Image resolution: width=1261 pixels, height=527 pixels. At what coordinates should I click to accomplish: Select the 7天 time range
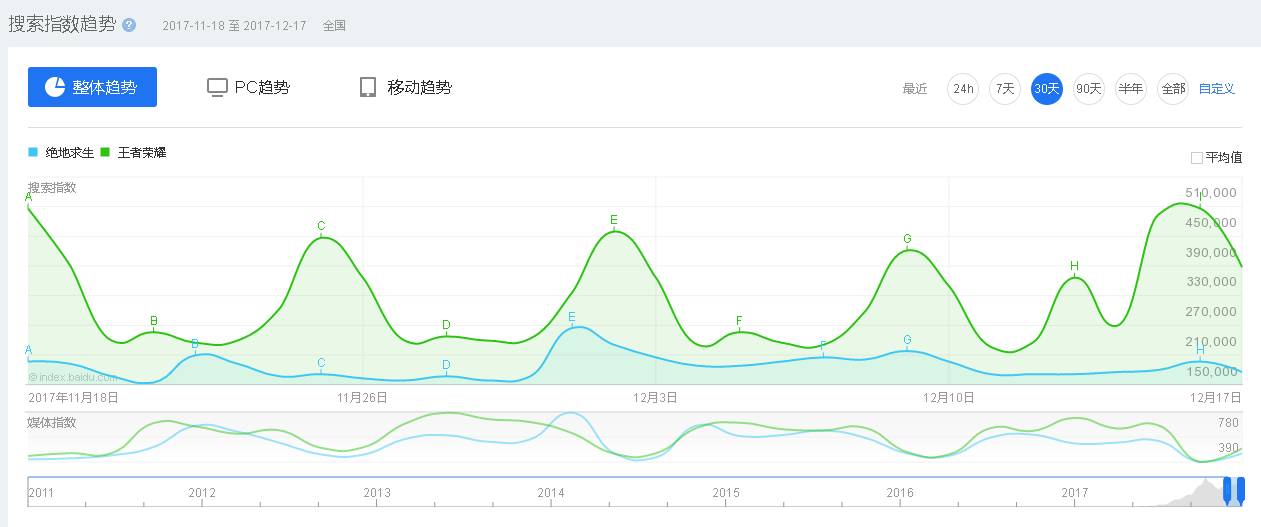click(x=1004, y=89)
